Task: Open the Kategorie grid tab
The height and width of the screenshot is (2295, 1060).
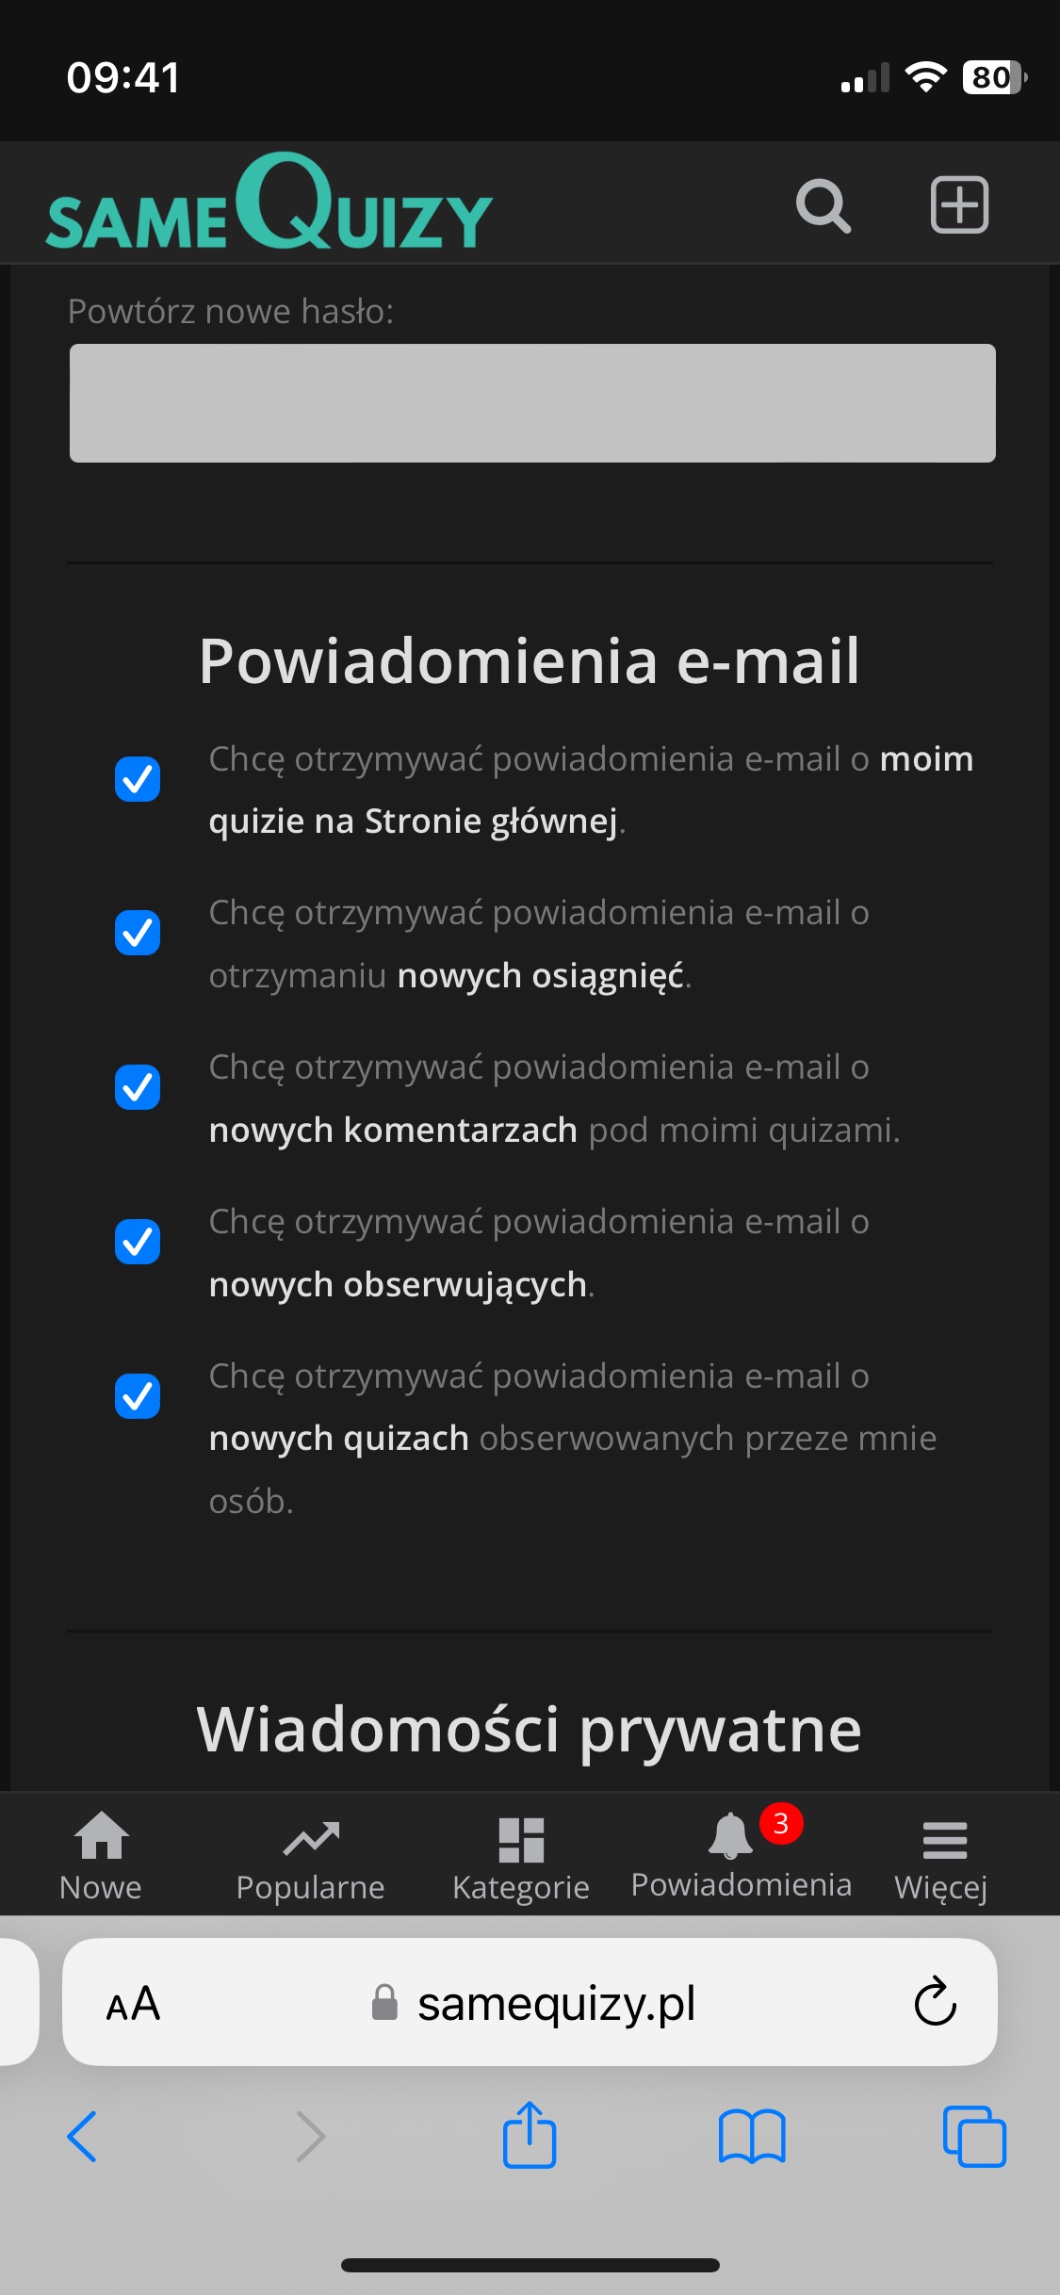Action: coord(521,1855)
